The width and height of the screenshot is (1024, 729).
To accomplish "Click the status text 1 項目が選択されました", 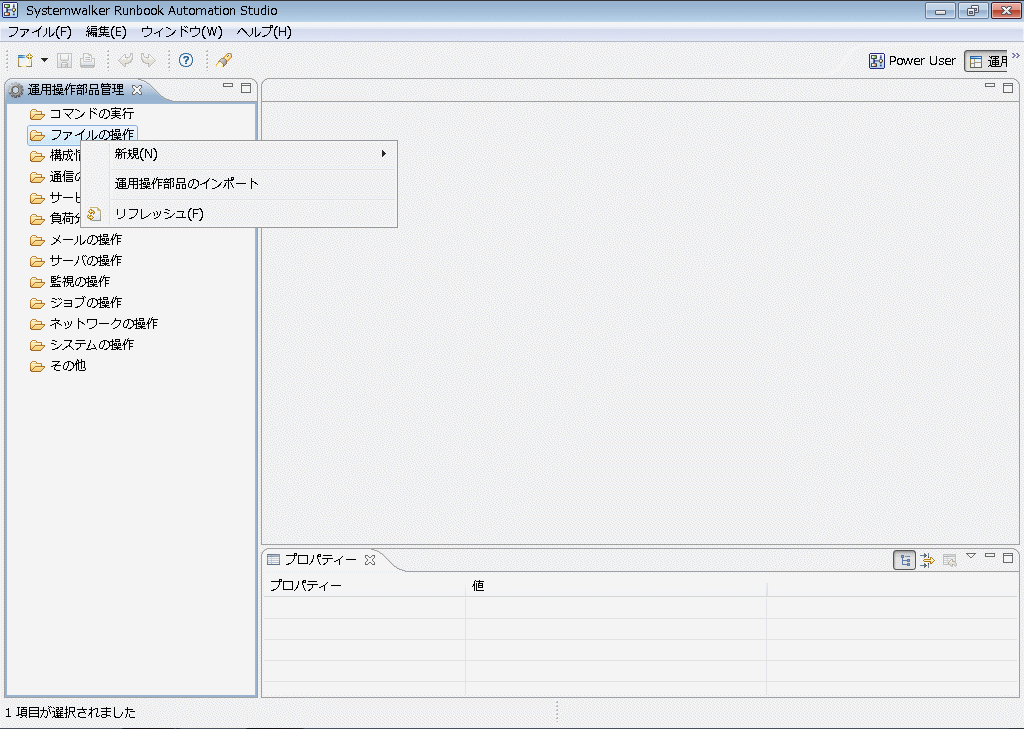I will pos(71,712).
